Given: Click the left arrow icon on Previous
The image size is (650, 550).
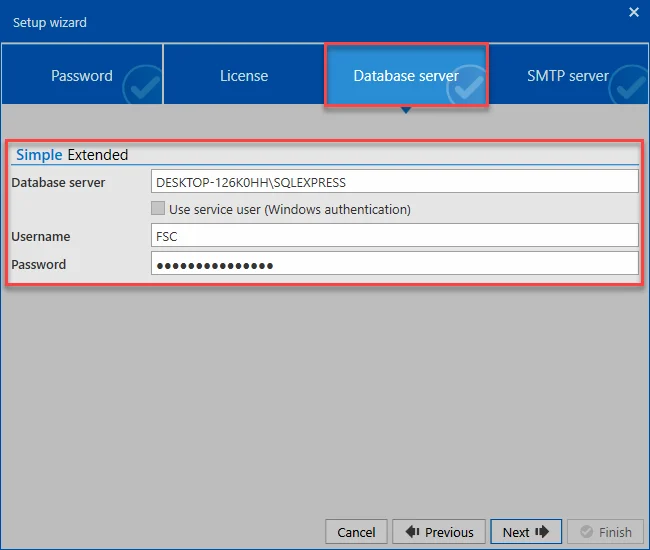Looking at the screenshot, I should (x=412, y=531).
